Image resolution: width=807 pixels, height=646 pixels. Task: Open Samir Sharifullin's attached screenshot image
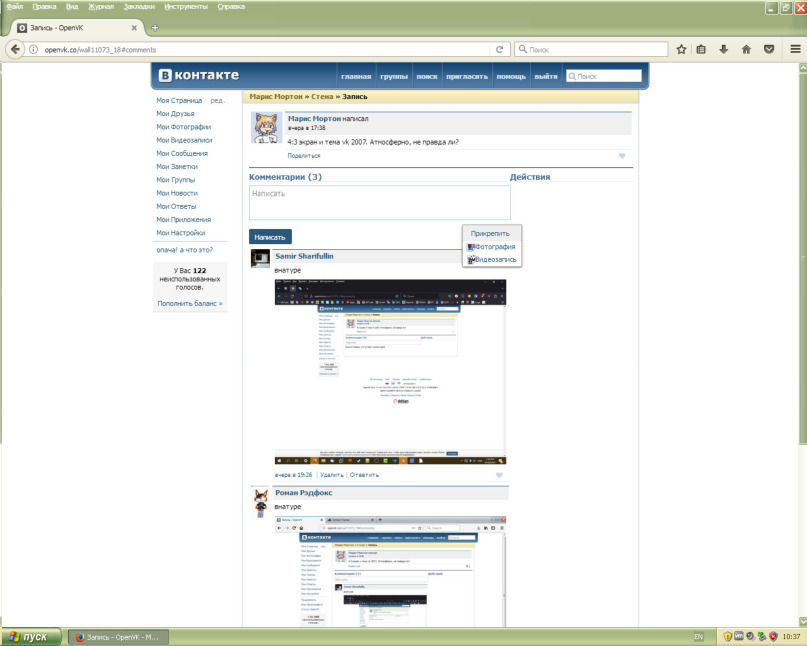coord(390,372)
